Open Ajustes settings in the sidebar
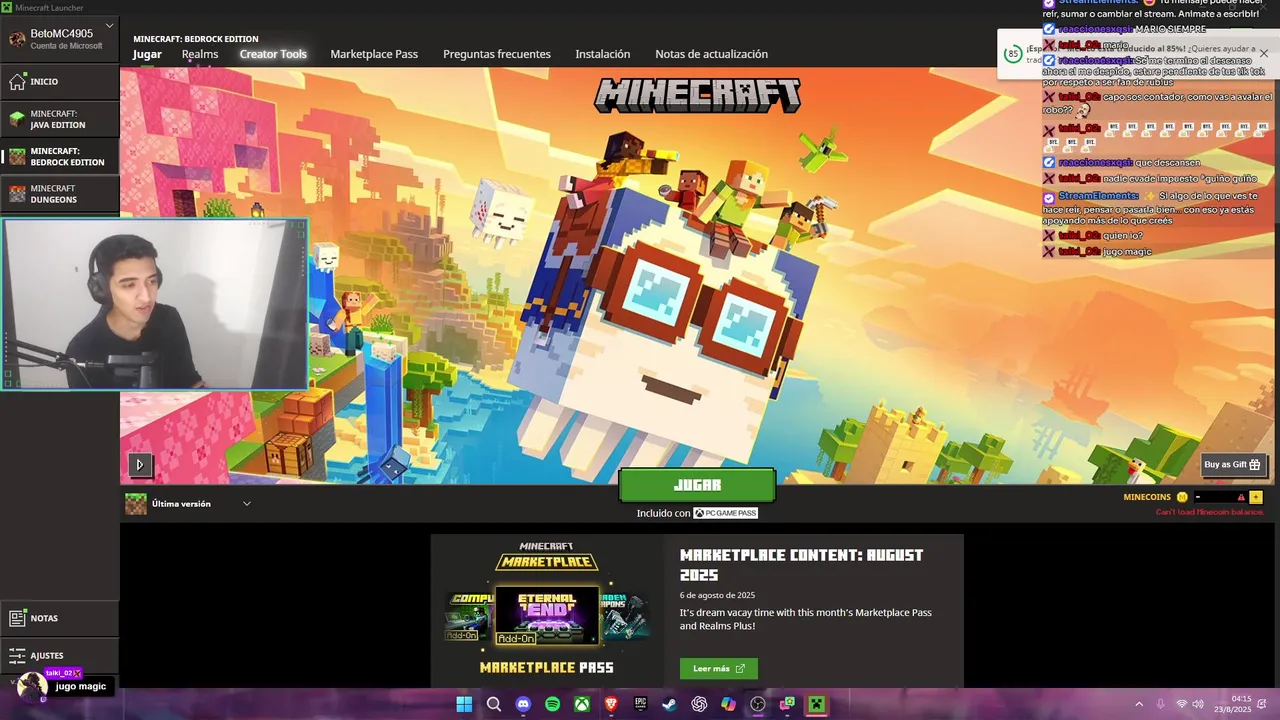Image resolution: width=1280 pixels, height=720 pixels. (59, 655)
